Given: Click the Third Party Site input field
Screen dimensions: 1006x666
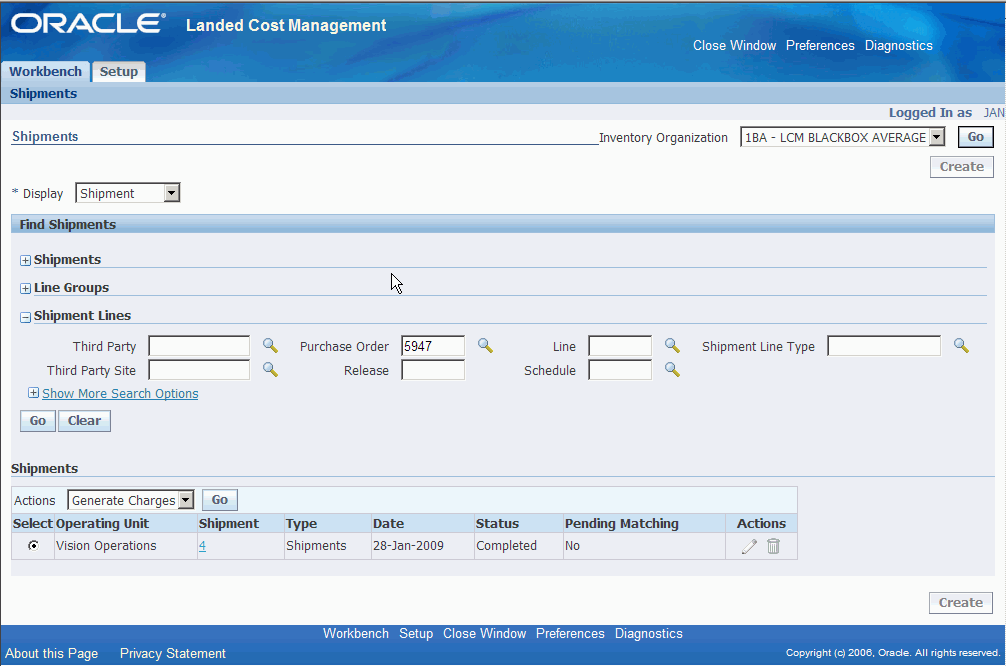Looking at the screenshot, I should (x=199, y=370).
